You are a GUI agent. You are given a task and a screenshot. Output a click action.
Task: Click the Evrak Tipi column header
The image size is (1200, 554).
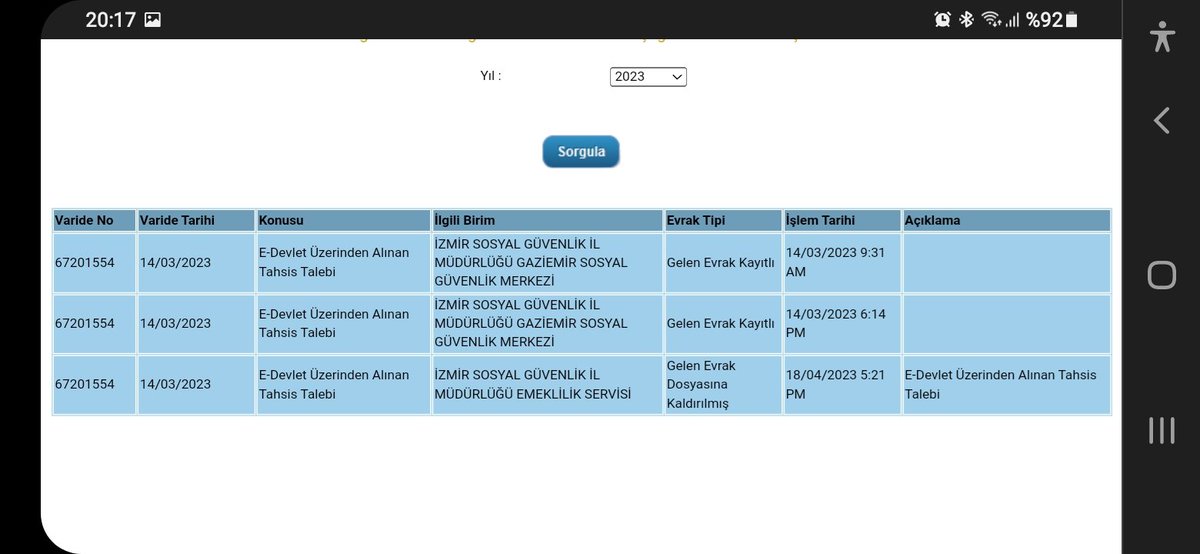[x=722, y=220]
